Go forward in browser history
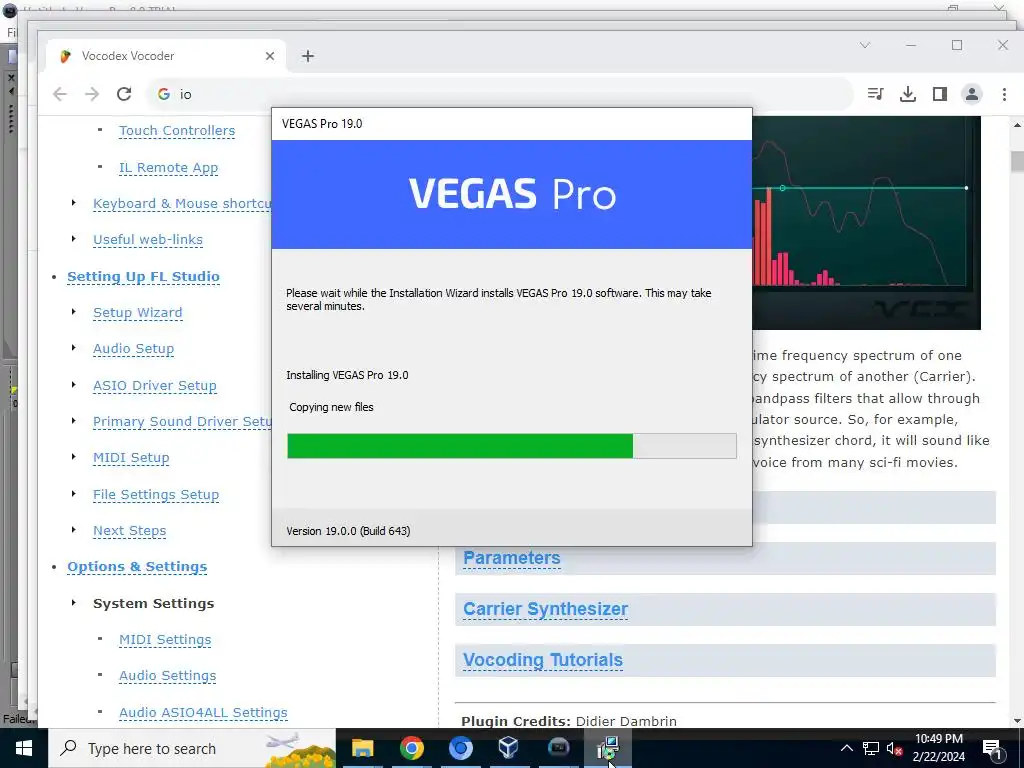The width and height of the screenshot is (1024, 768). click(92, 94)
